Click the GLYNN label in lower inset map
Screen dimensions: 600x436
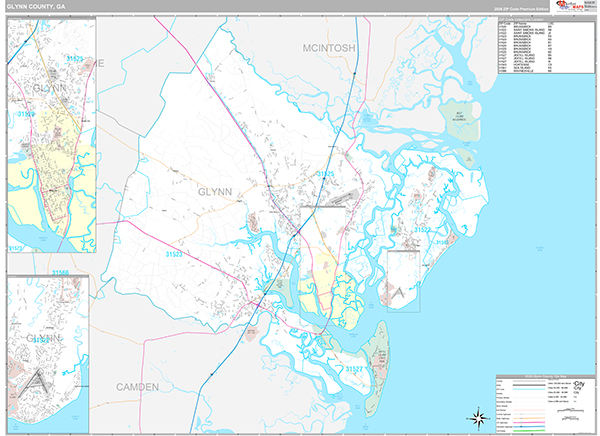(x=44, y=338)
